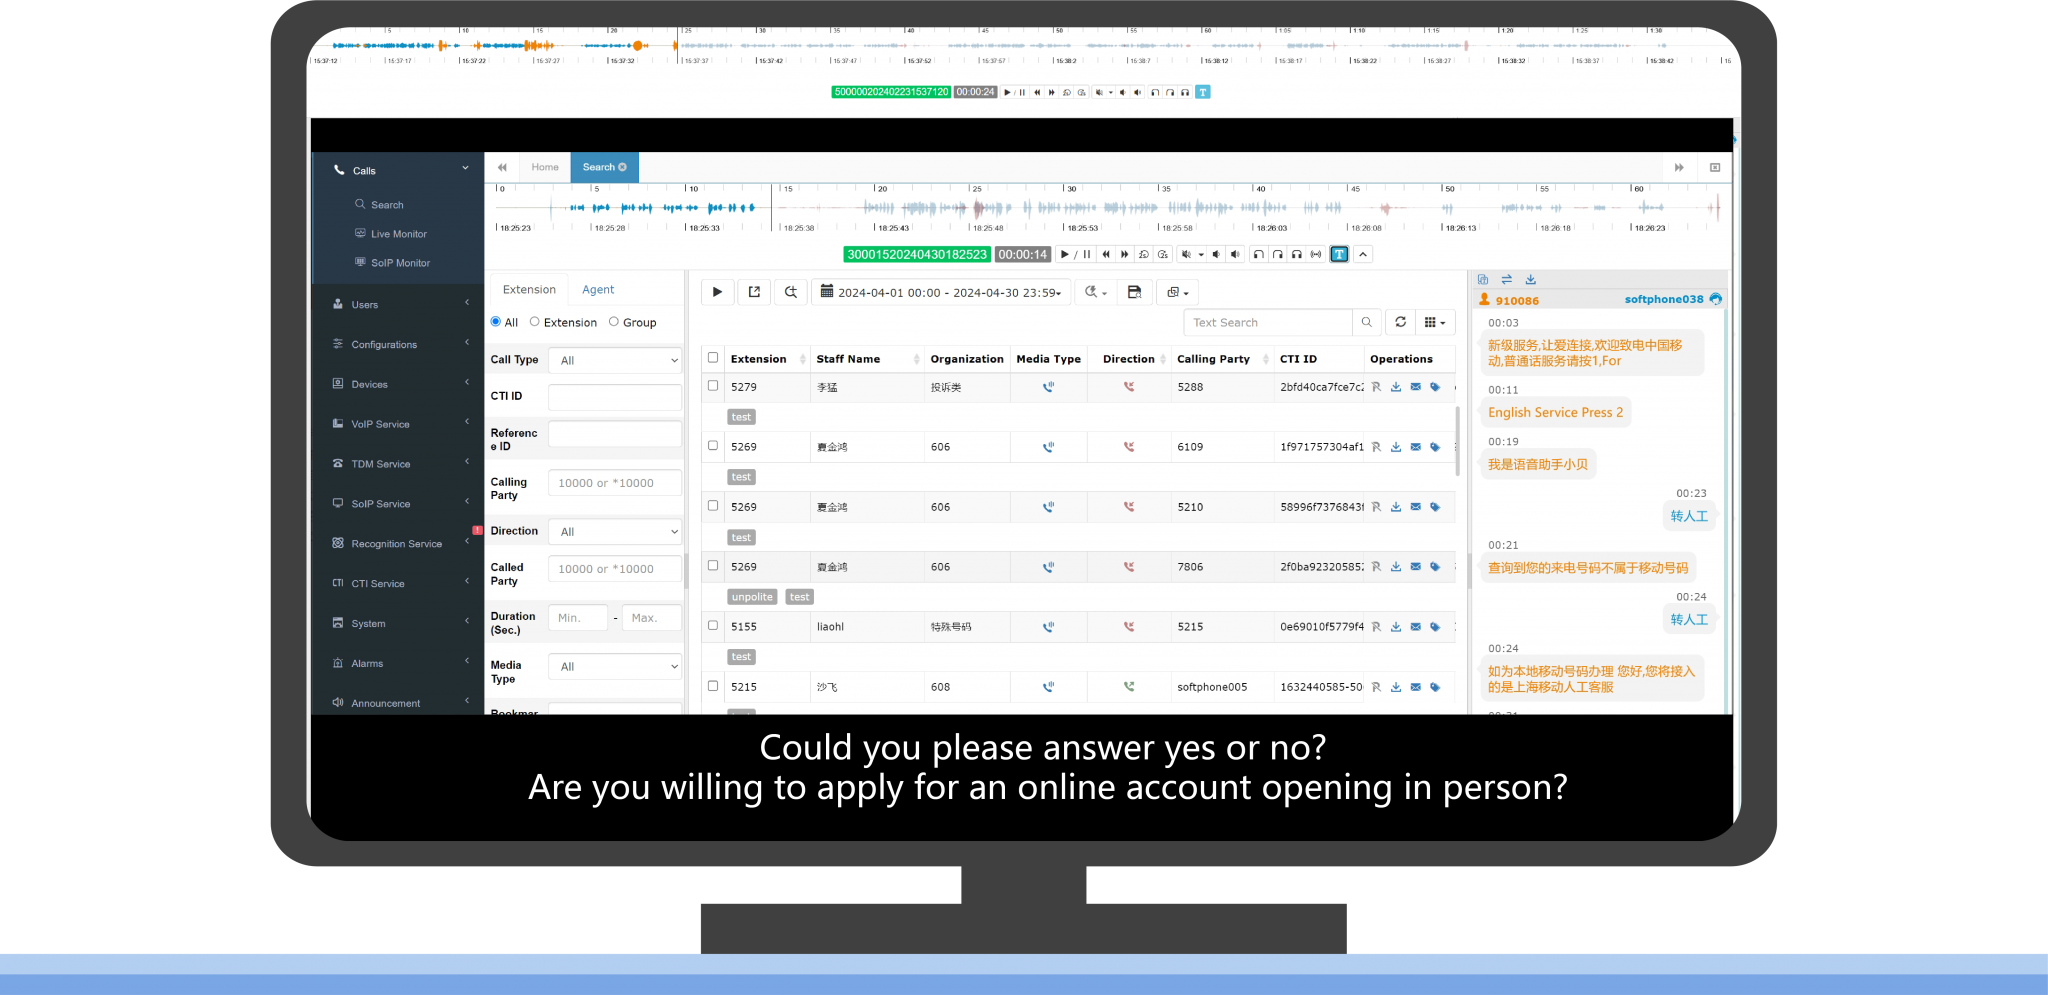Click the magnifier icon beside Text Search
2048x995 pixels.
coord(1367,322)
